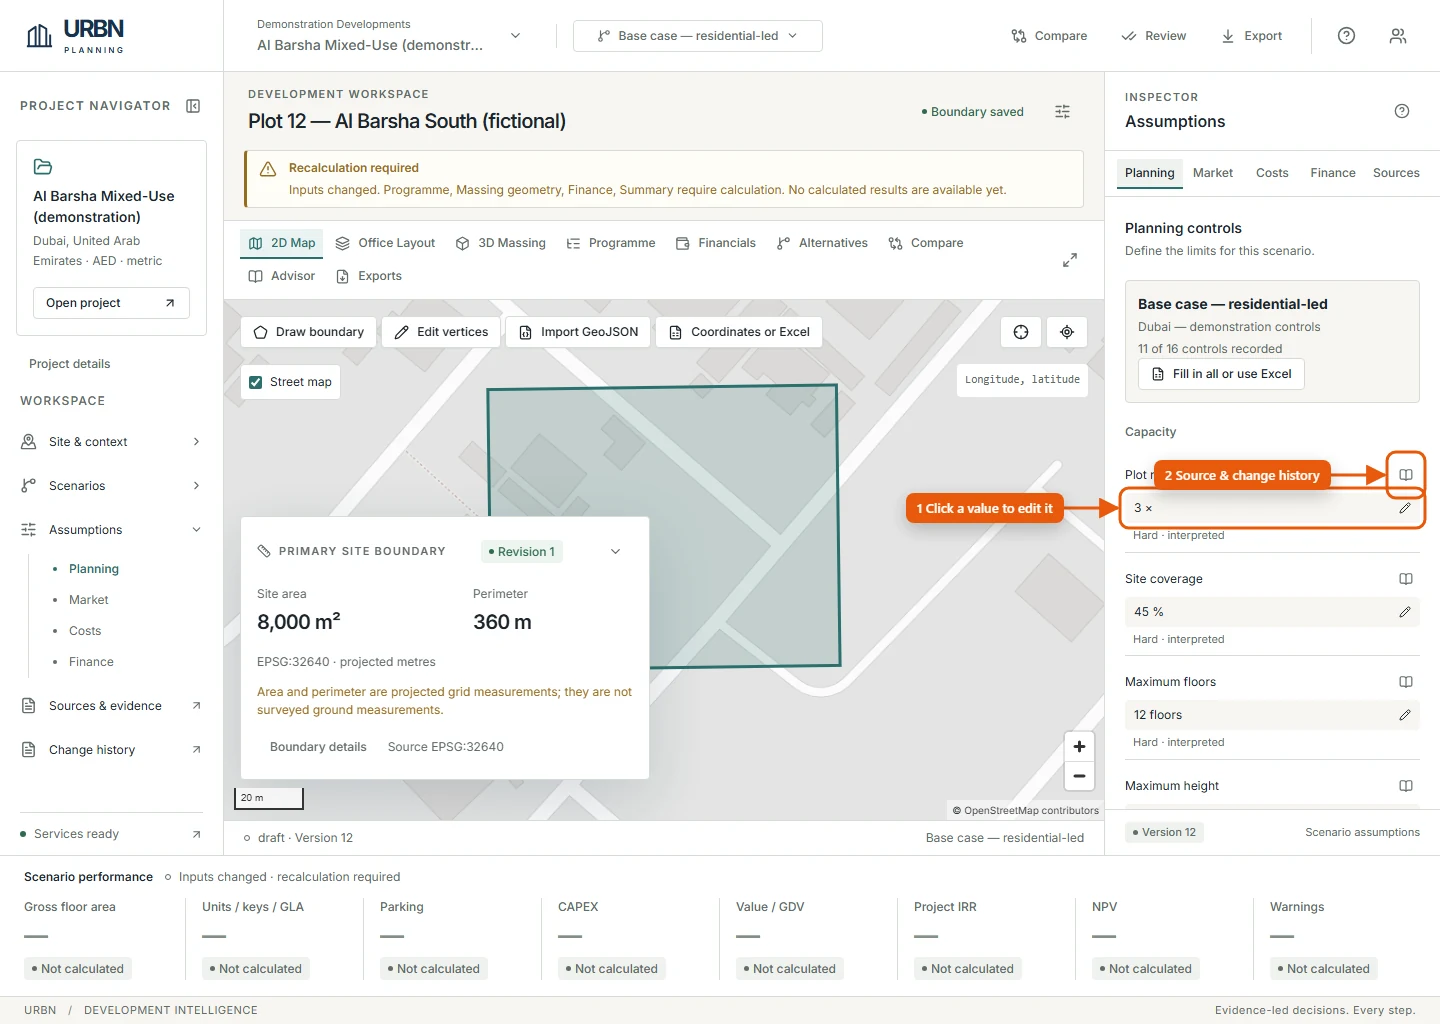The height and width of the screenshot is (1024, 1440).
Task: Open Base case scenario dropdown
Action: (x=698, y=36)
